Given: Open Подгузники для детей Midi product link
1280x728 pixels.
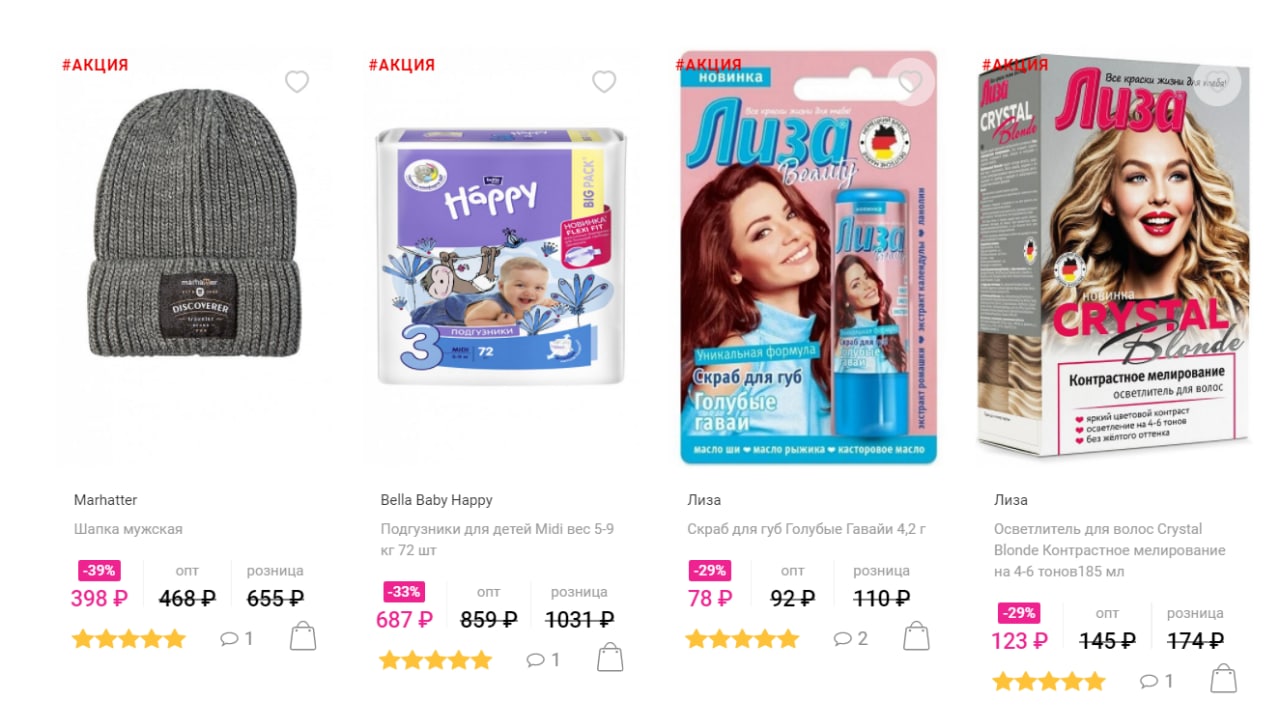Looking at the screenshot, I should 497,540.
